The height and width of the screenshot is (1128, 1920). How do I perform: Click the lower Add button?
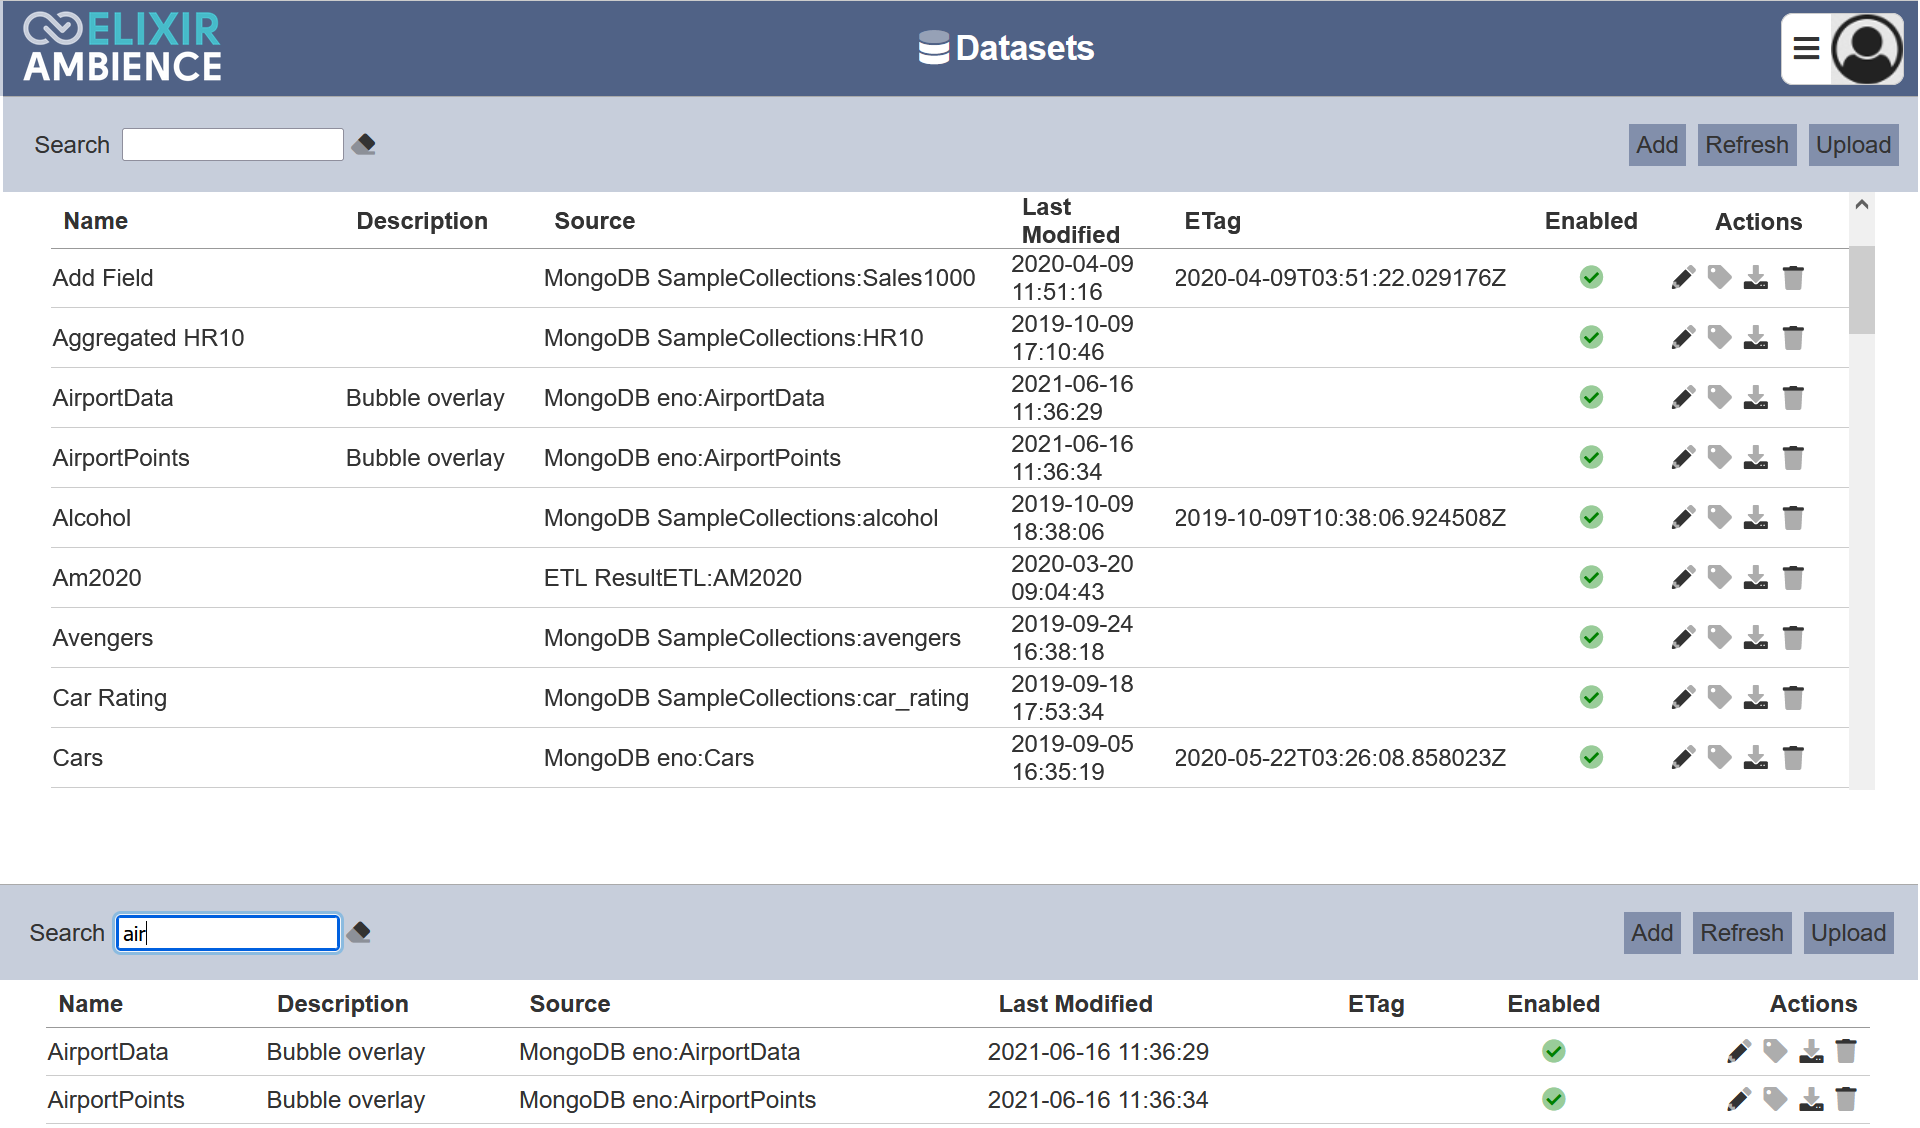1652,933
